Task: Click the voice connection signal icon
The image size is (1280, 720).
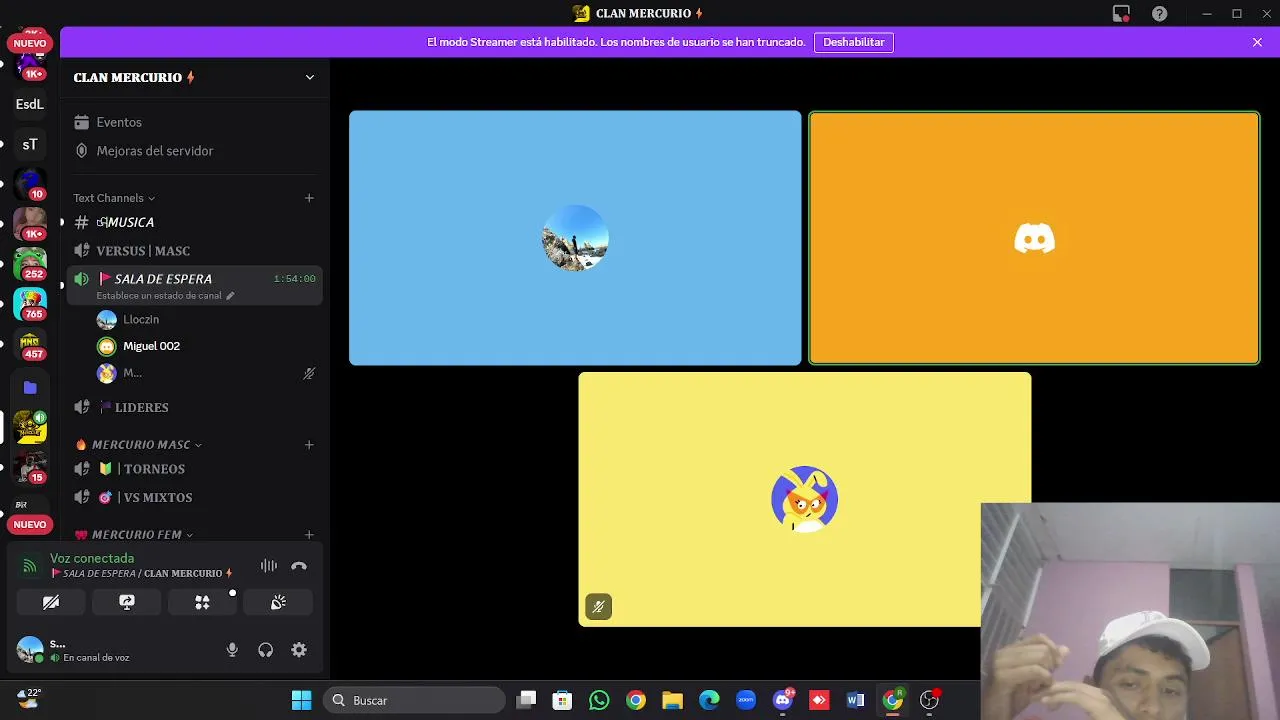Action: (x=30, y=566)
